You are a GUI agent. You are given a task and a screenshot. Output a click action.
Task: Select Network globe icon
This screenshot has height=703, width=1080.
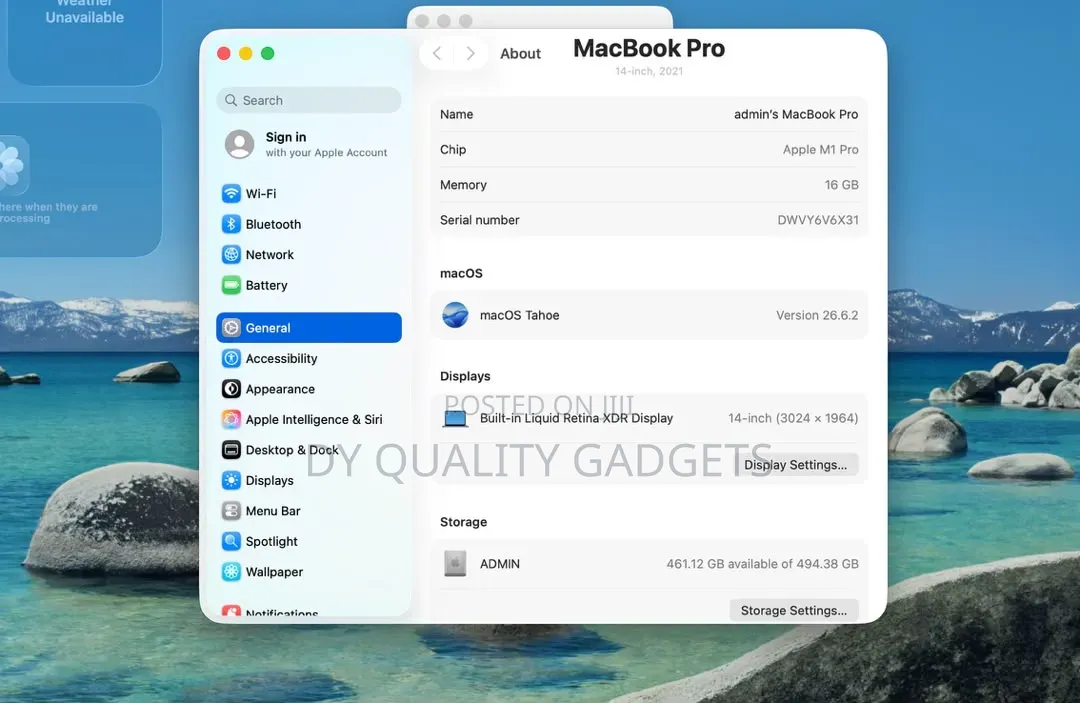[231, 255]
